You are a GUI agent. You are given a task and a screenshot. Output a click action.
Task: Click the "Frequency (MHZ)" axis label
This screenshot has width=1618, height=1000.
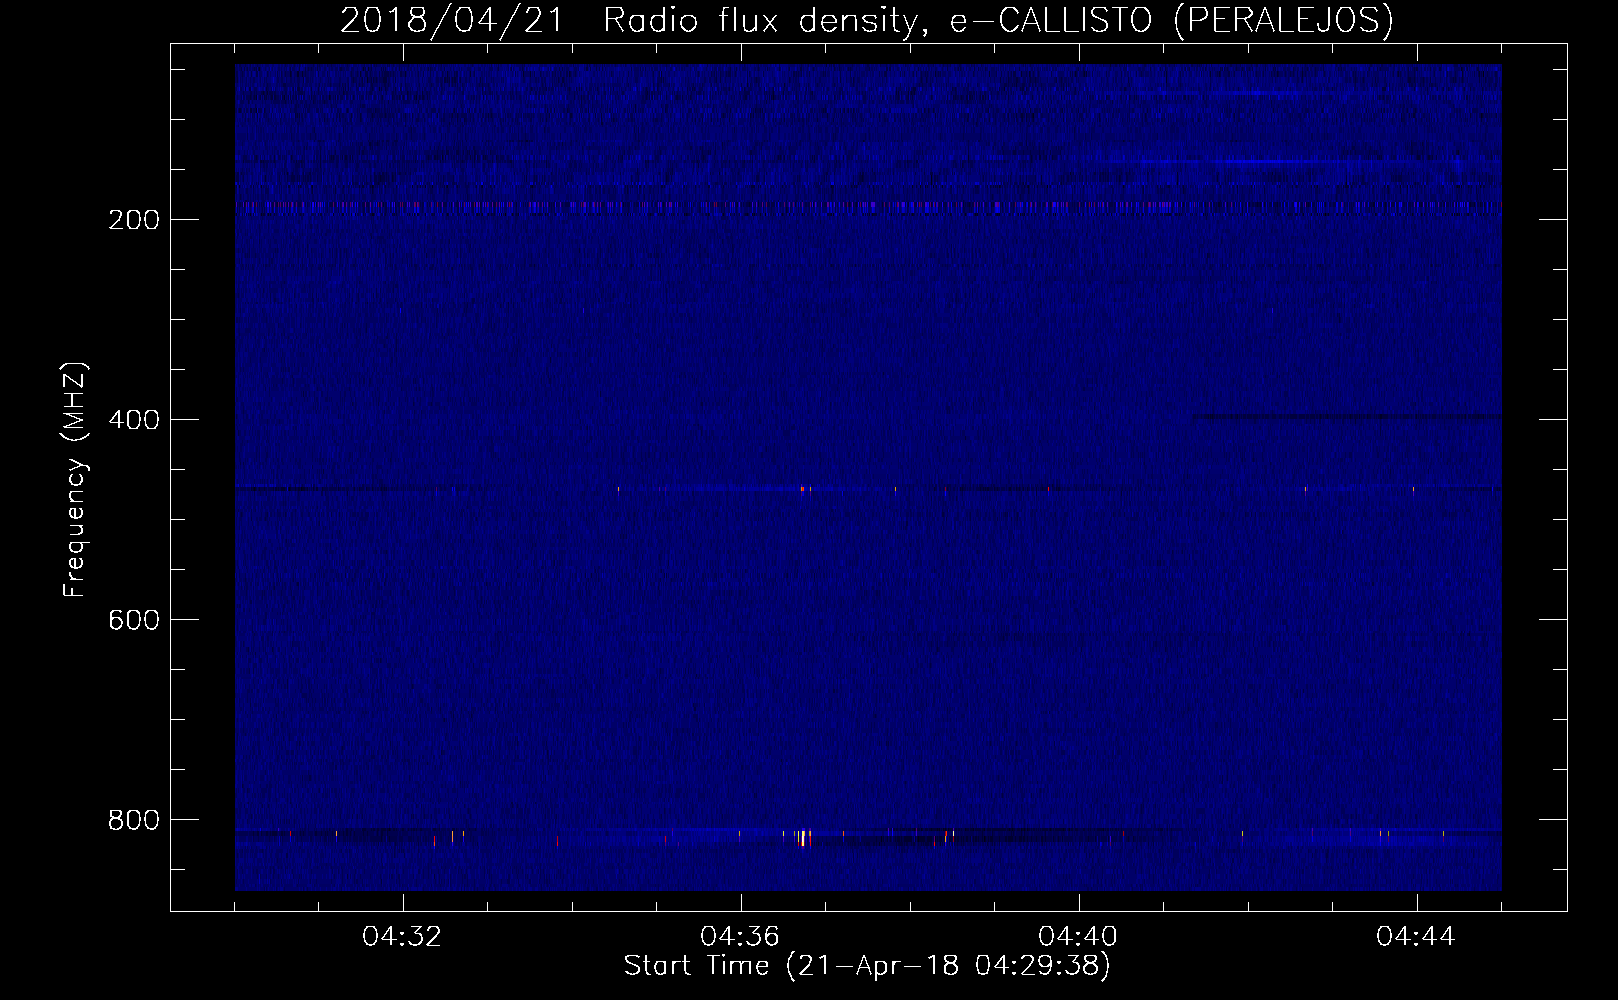75,480
